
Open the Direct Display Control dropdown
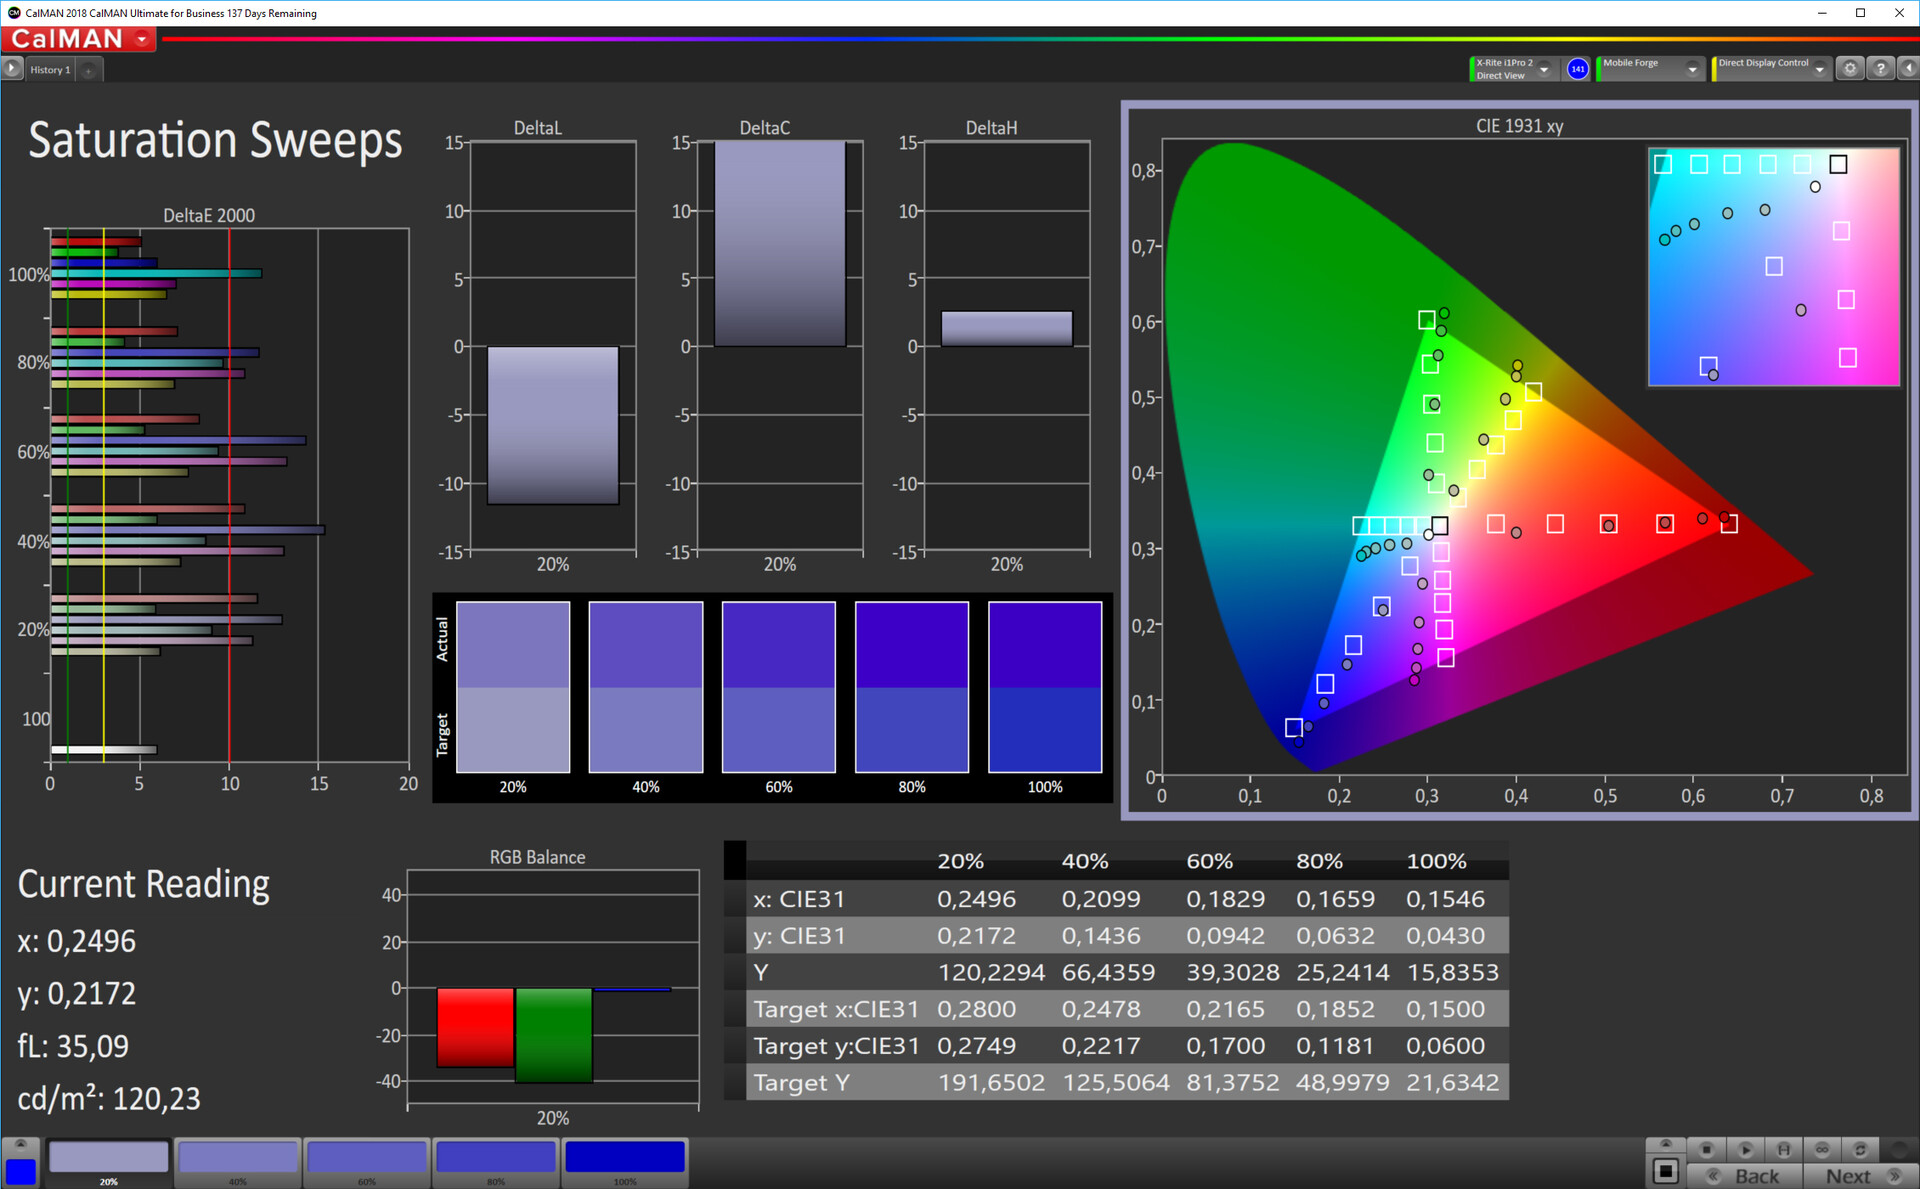click(1819, 69)
